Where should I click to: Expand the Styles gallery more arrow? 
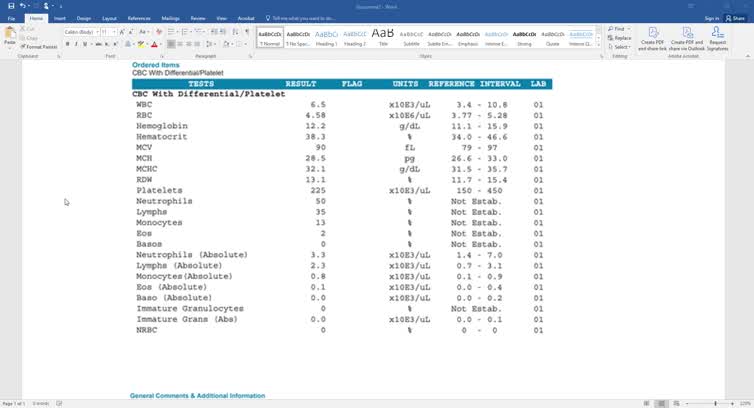598,46
